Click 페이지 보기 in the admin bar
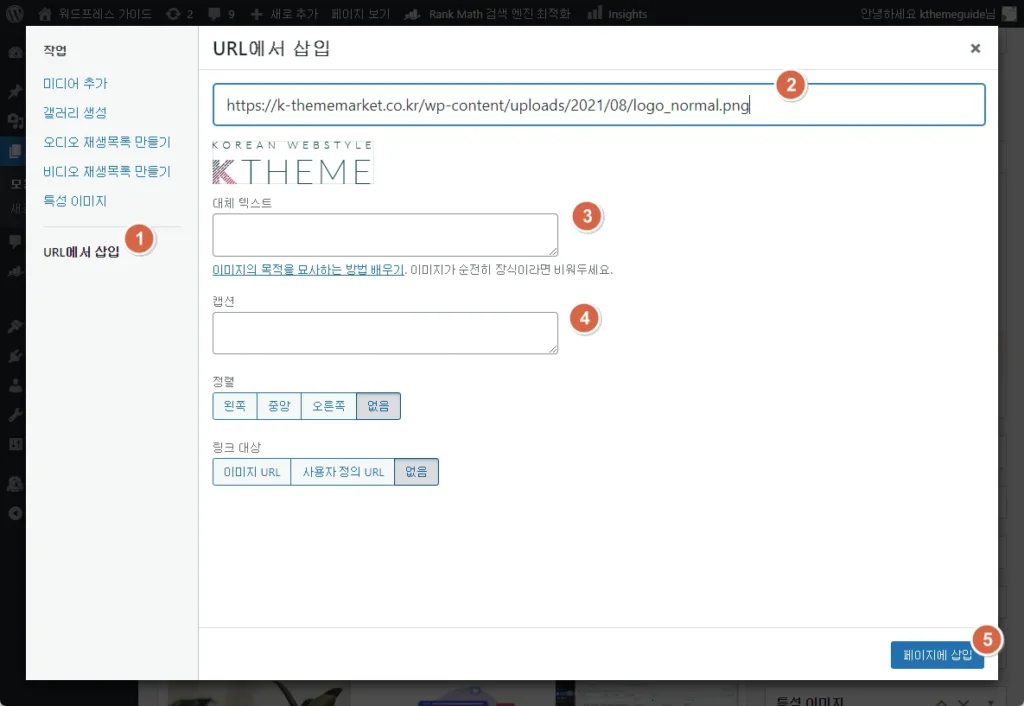The height and width of the screenshot is (706, 1024). pyautogui.click(x=360, y=14)
